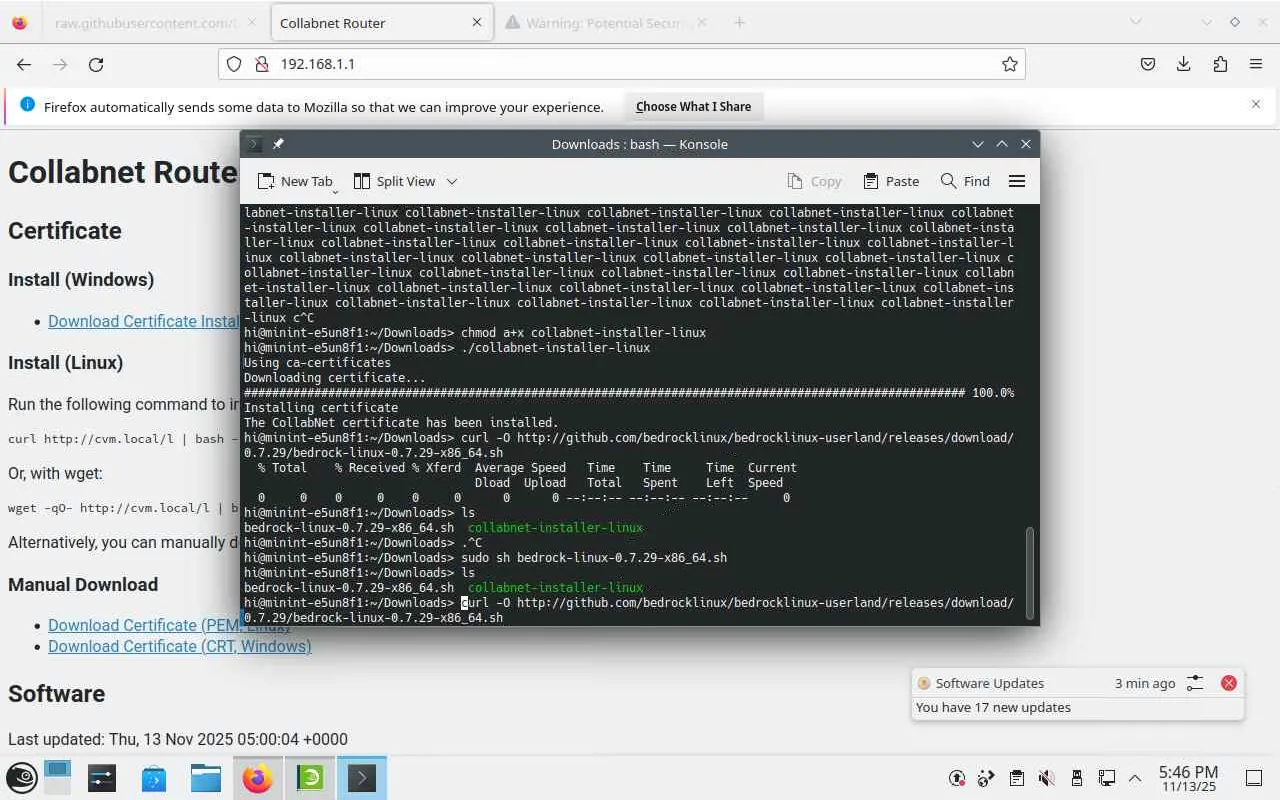Click the Split View button in Konsole

click(x=395, y=181)
